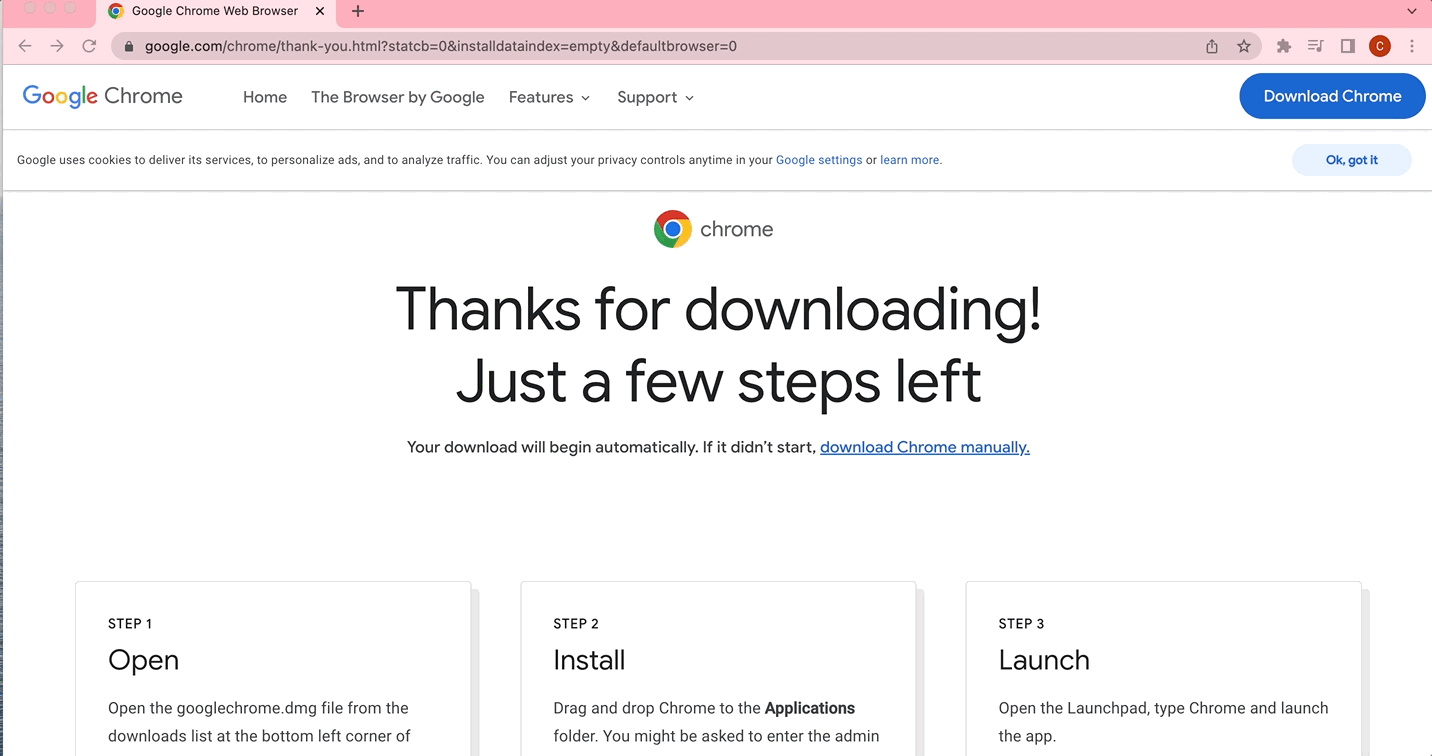Expand the Features dropdown menu
The height and width of the screenshot is (756, 1432).
point(549,97)
